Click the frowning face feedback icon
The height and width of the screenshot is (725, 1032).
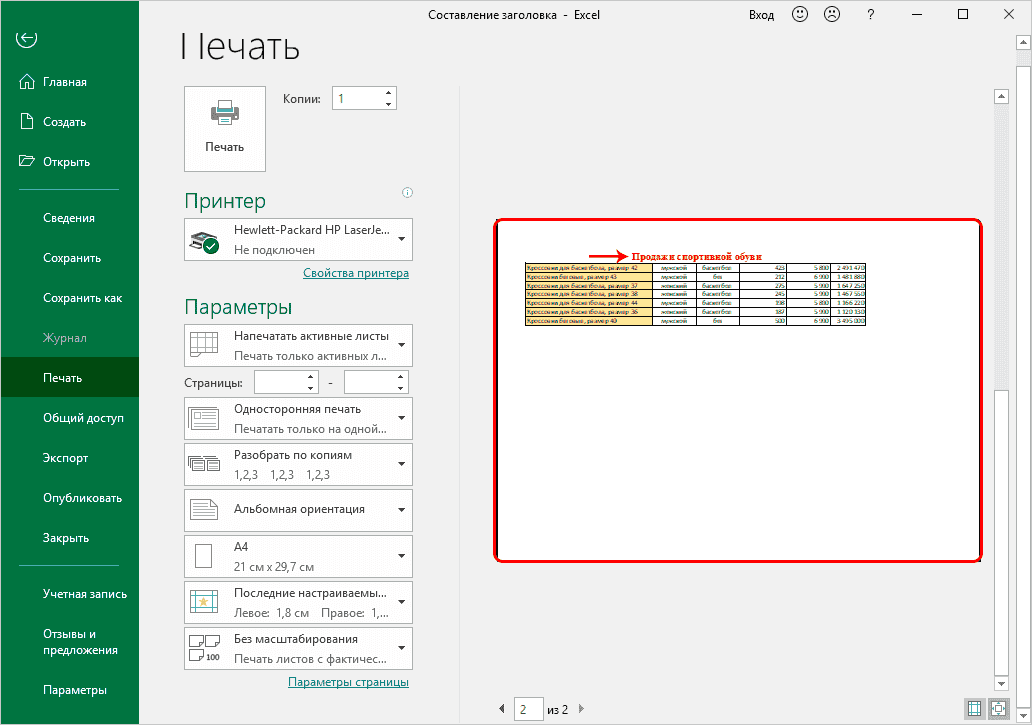click(831, 15)
